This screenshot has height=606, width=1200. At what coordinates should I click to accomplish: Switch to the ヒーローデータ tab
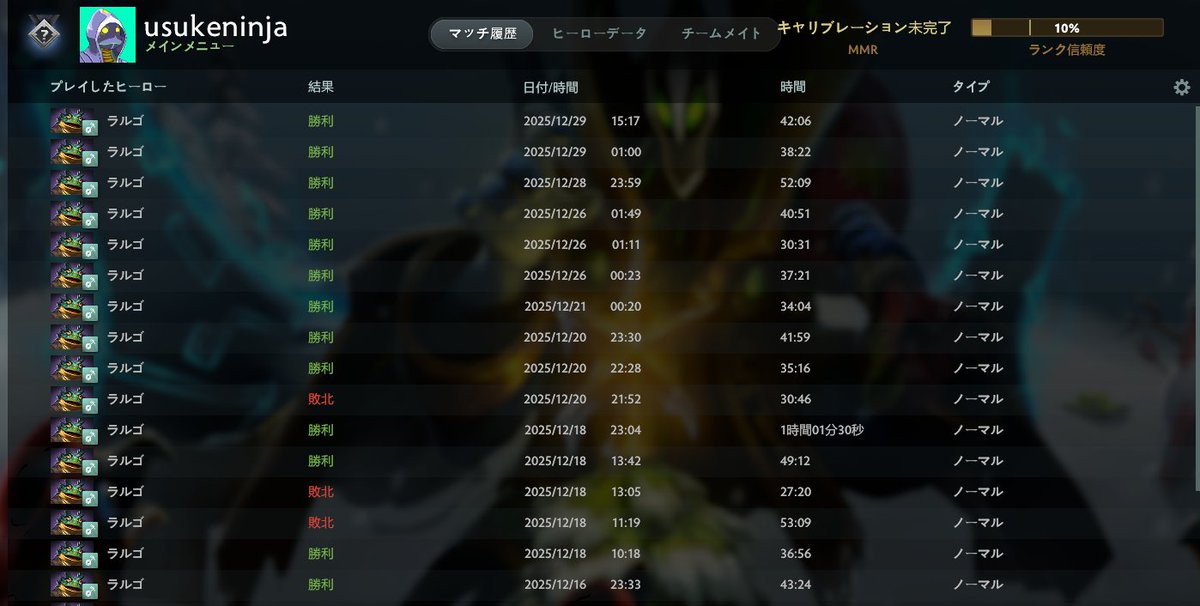point(600,34)
